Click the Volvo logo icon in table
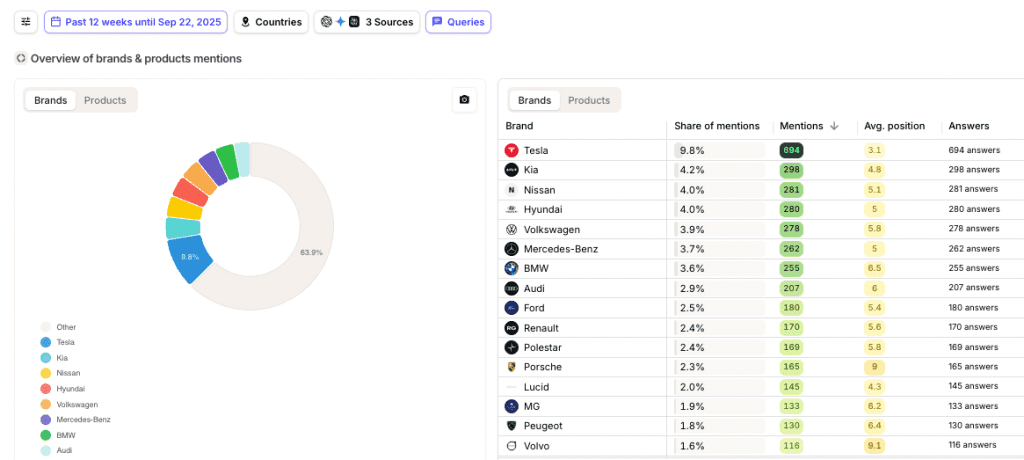The width and height of the screenshot is (1024, 460). pyautogui.click(x=511, y=446)
